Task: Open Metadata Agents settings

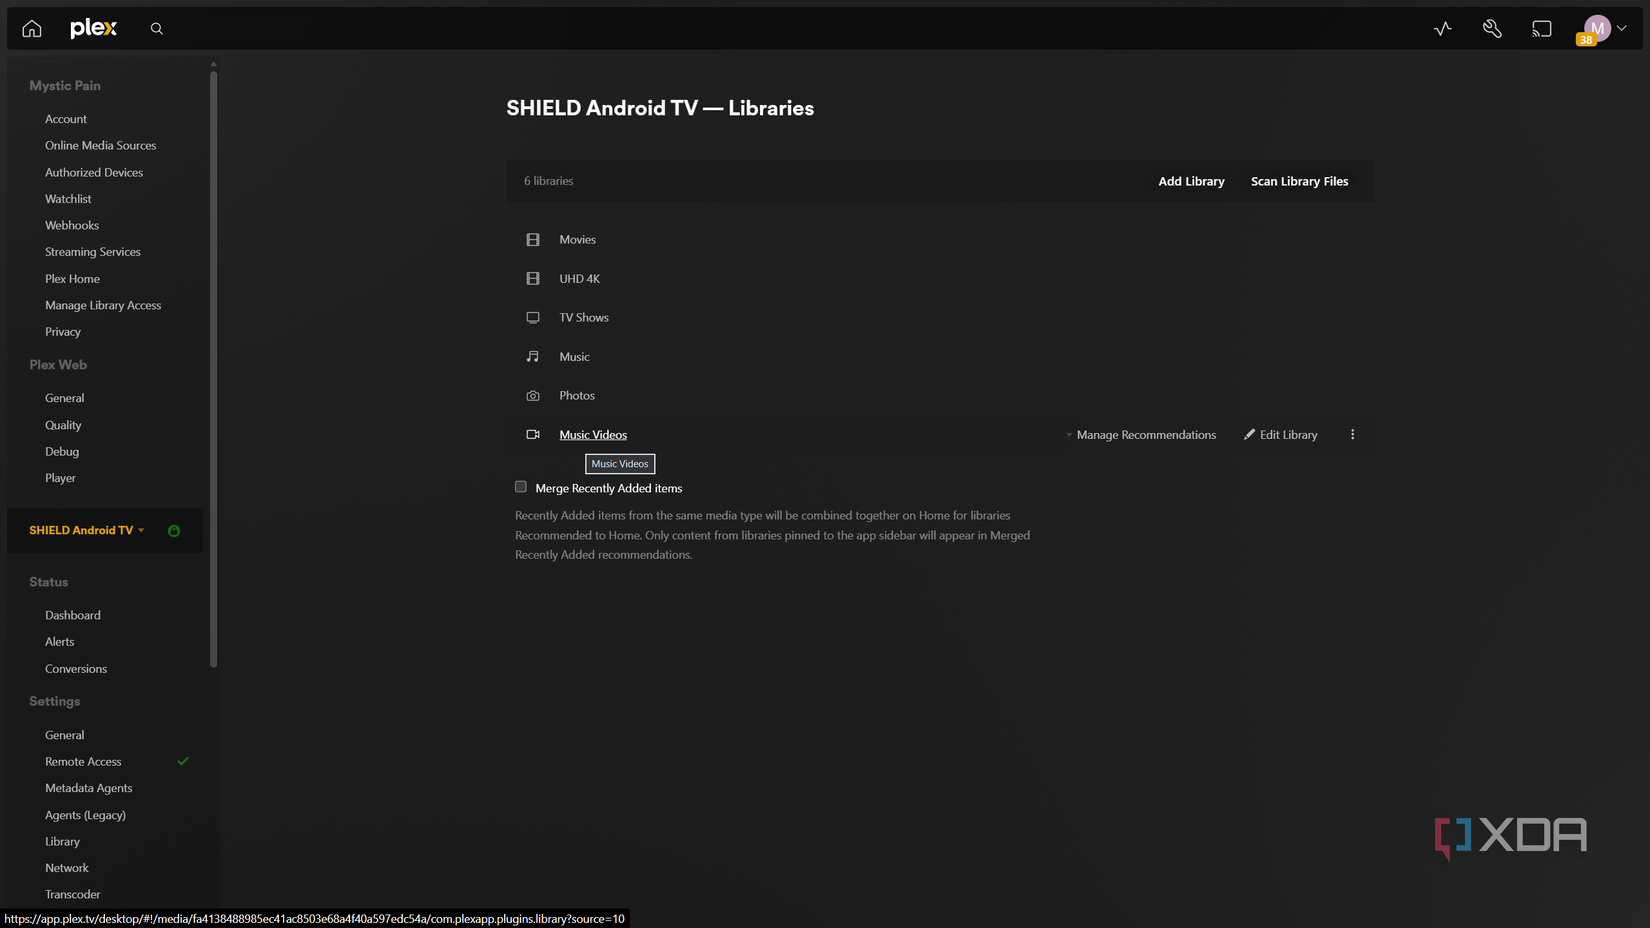Action: [89, 788]
